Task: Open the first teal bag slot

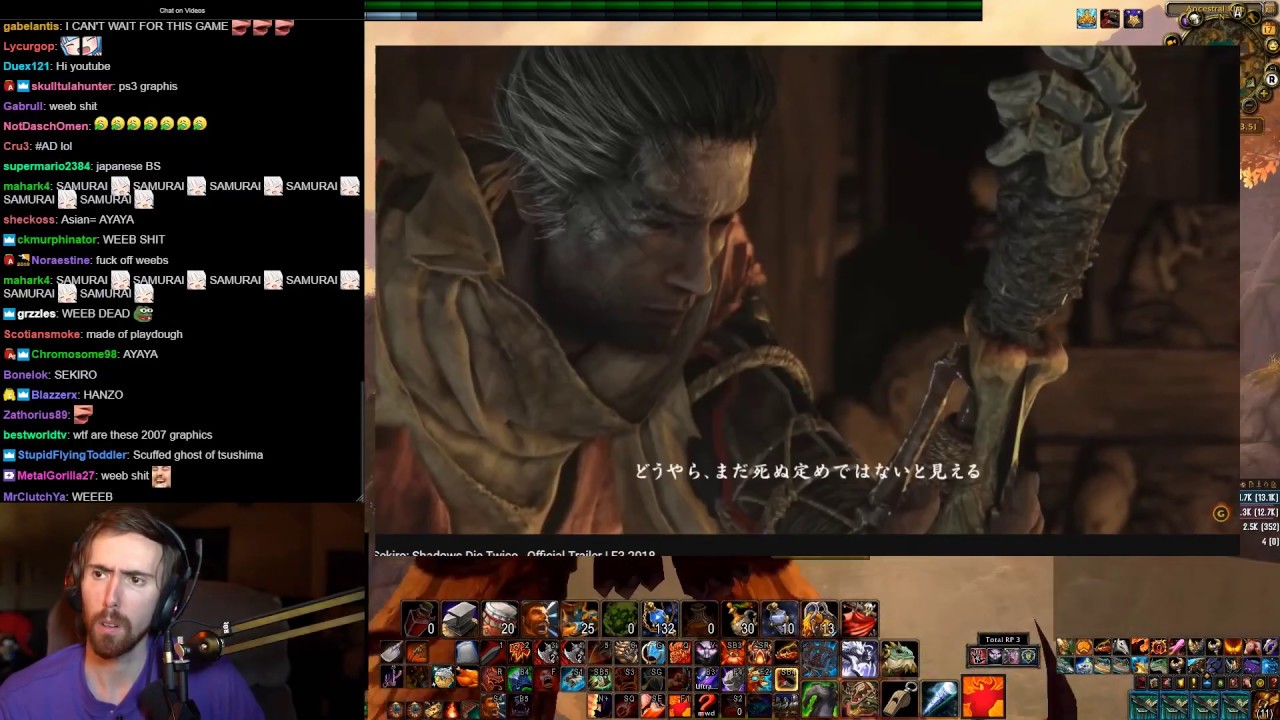Action: coord(1144,705)
